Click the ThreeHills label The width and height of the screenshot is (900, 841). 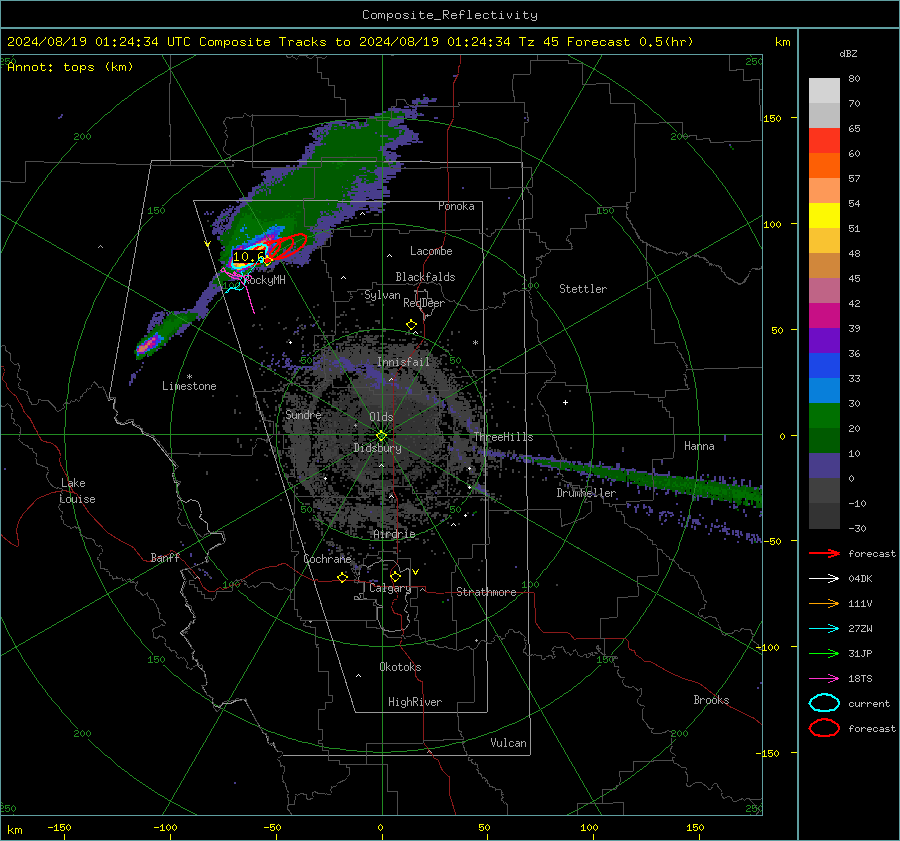[x=503, y=437]
